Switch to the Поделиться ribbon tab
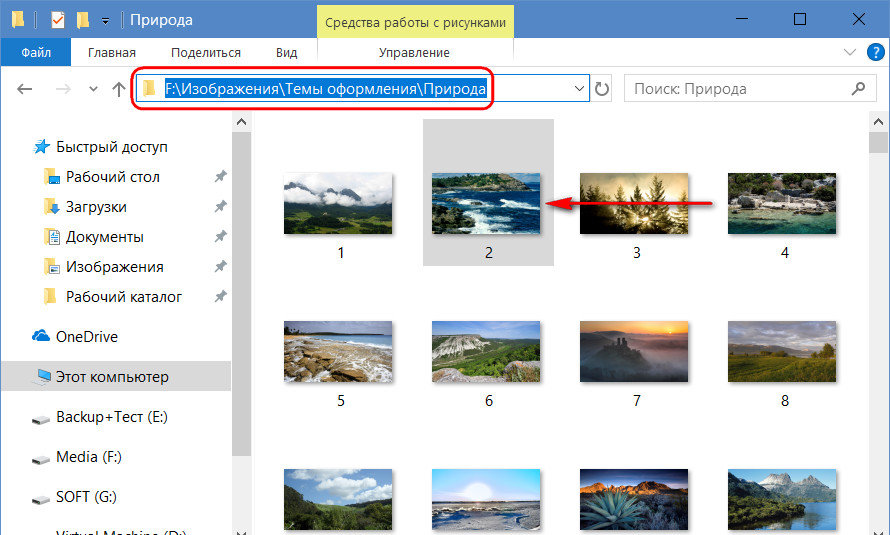The width and height of the screenshot is (890, 535). tap(205, 52)
